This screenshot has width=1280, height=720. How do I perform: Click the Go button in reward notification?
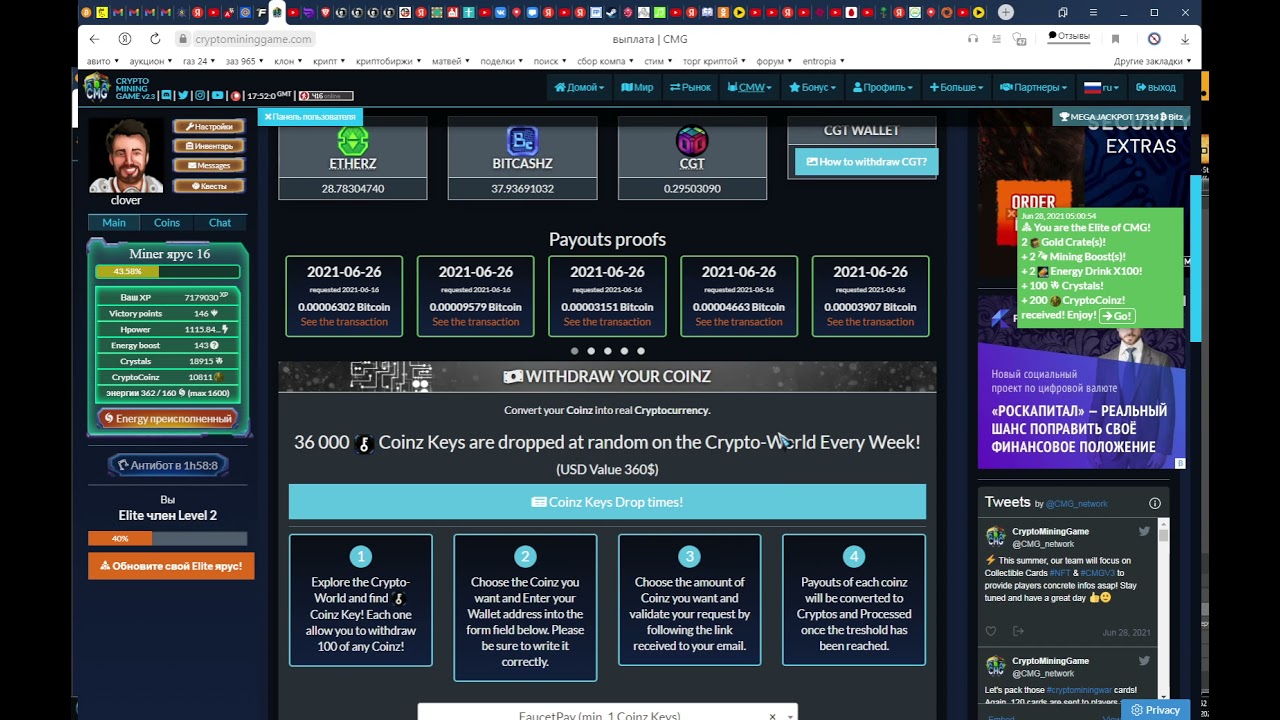coord(1116,316)
